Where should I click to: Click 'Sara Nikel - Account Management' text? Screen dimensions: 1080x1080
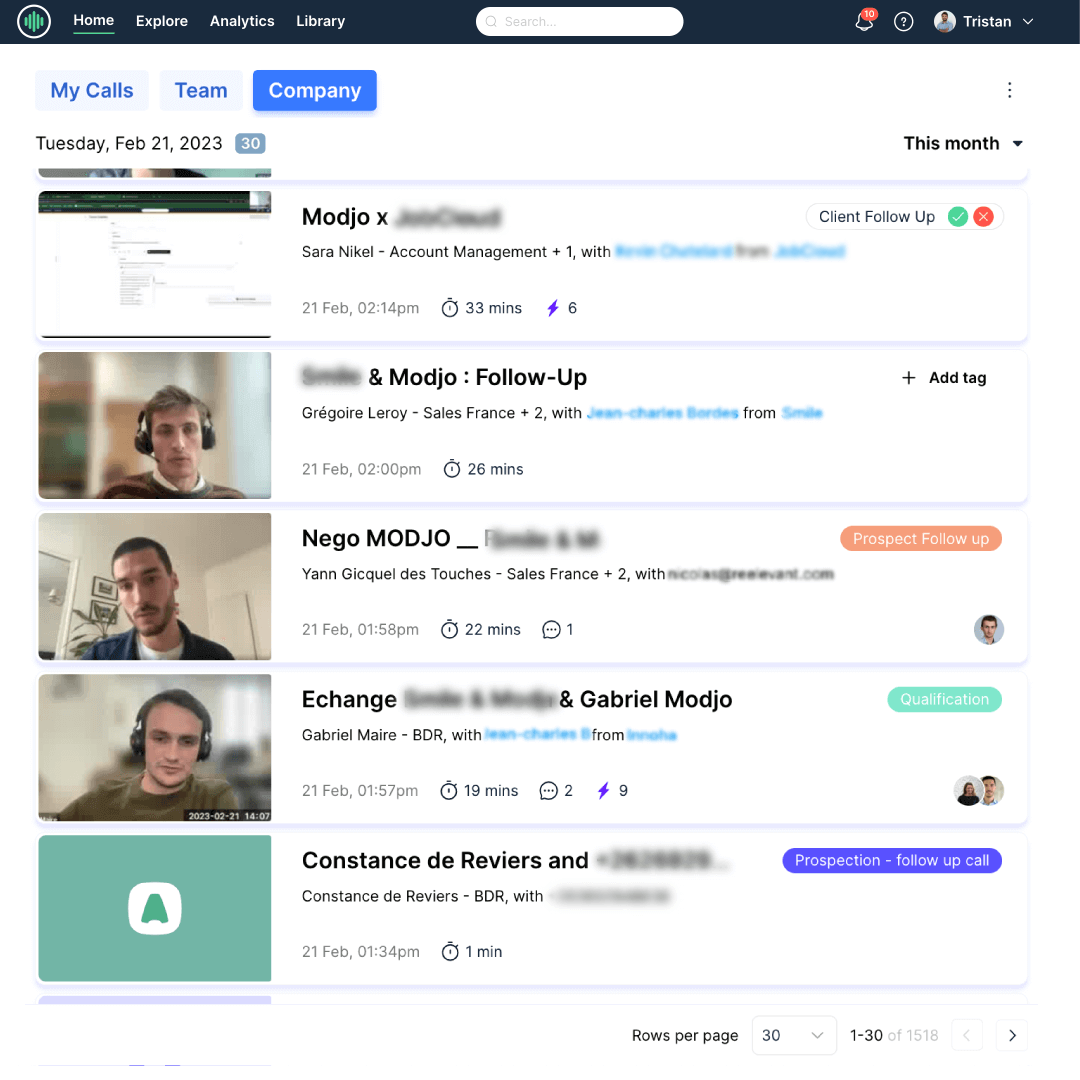tap(424, 252)
